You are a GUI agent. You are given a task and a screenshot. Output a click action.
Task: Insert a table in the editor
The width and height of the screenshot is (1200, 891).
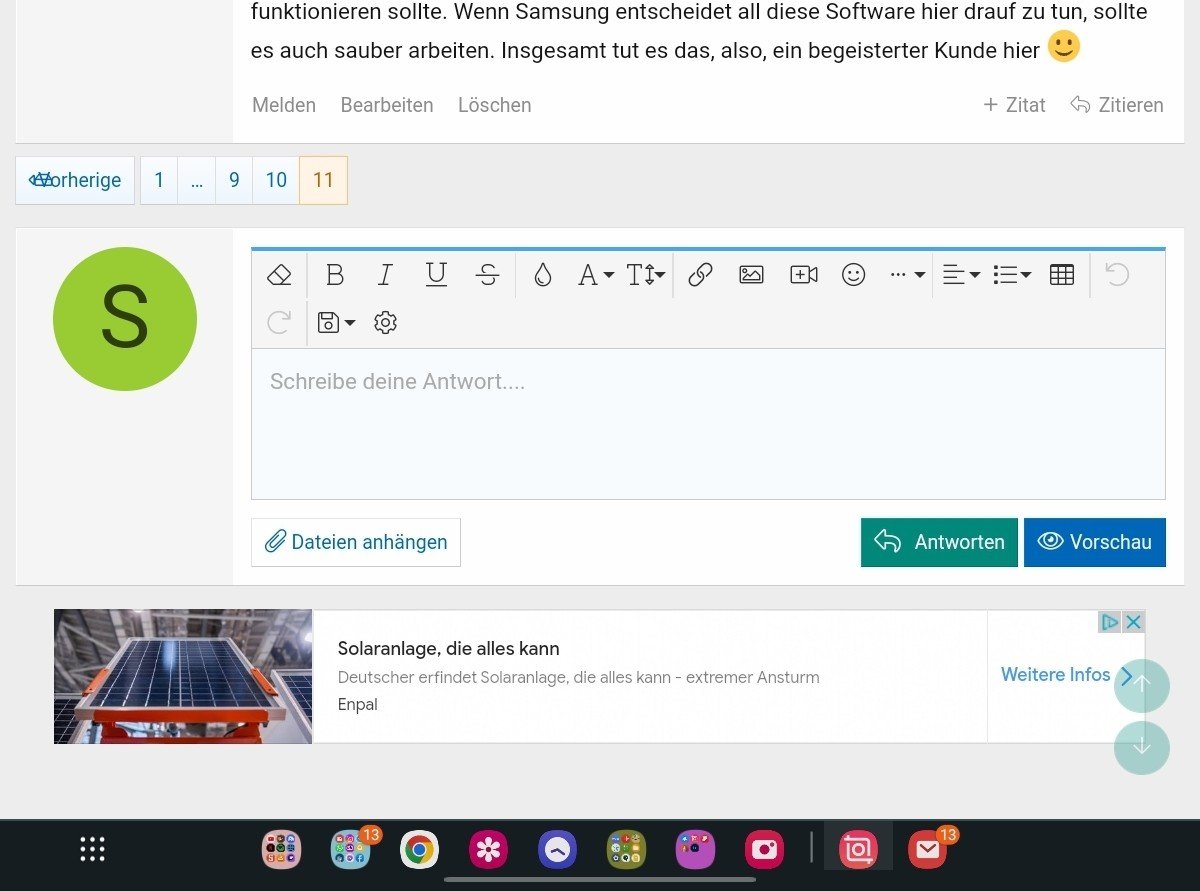tap(1062, 275)
